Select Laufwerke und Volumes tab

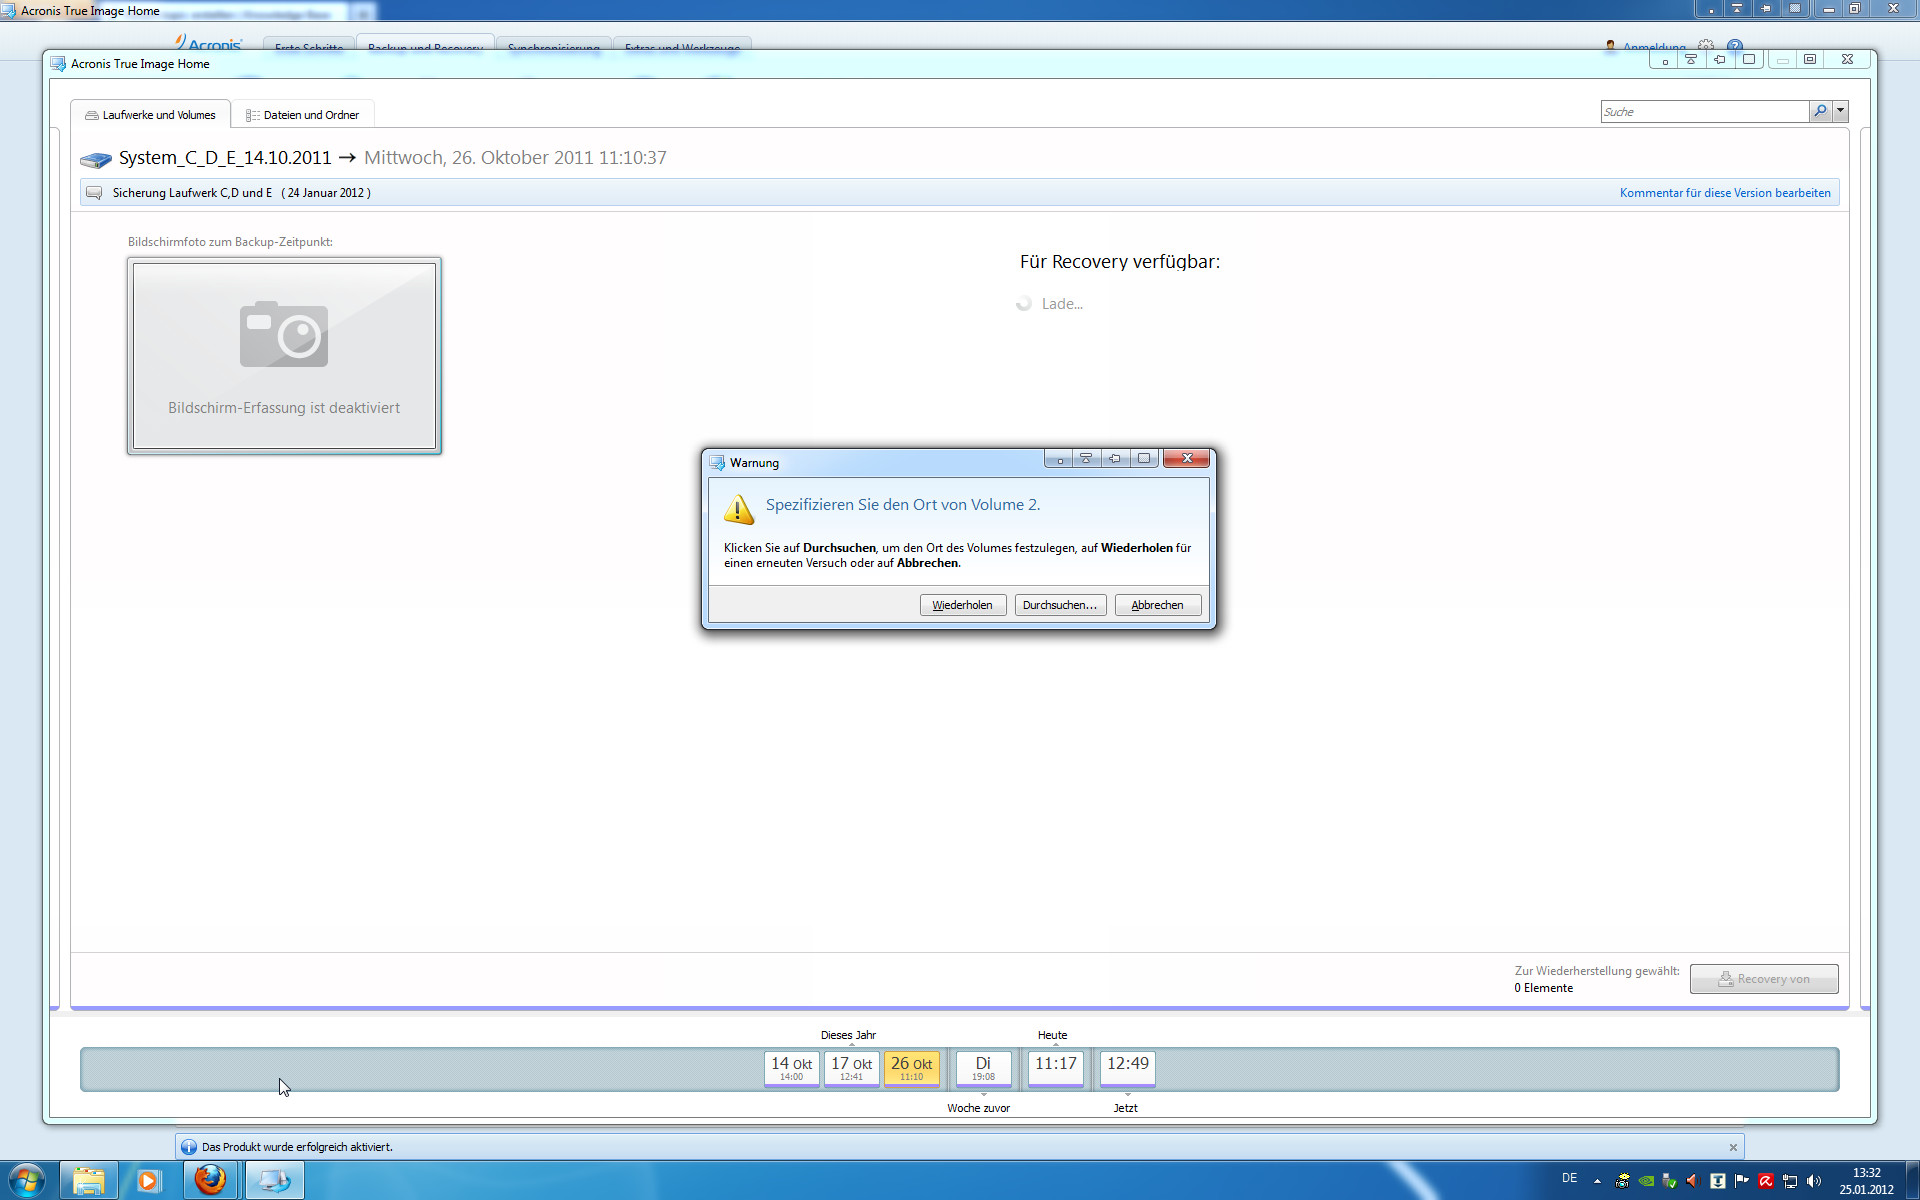(x=150, y=115)
